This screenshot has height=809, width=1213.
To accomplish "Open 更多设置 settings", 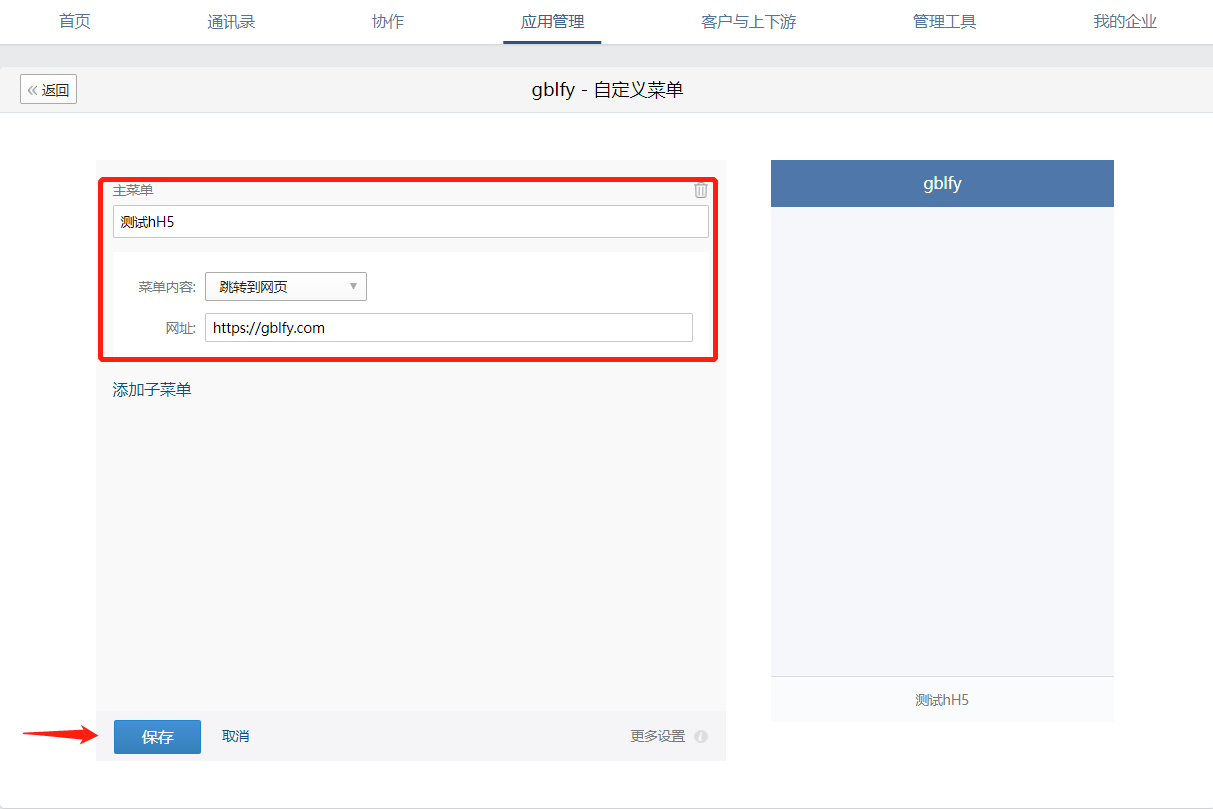I will coord(659,736).
